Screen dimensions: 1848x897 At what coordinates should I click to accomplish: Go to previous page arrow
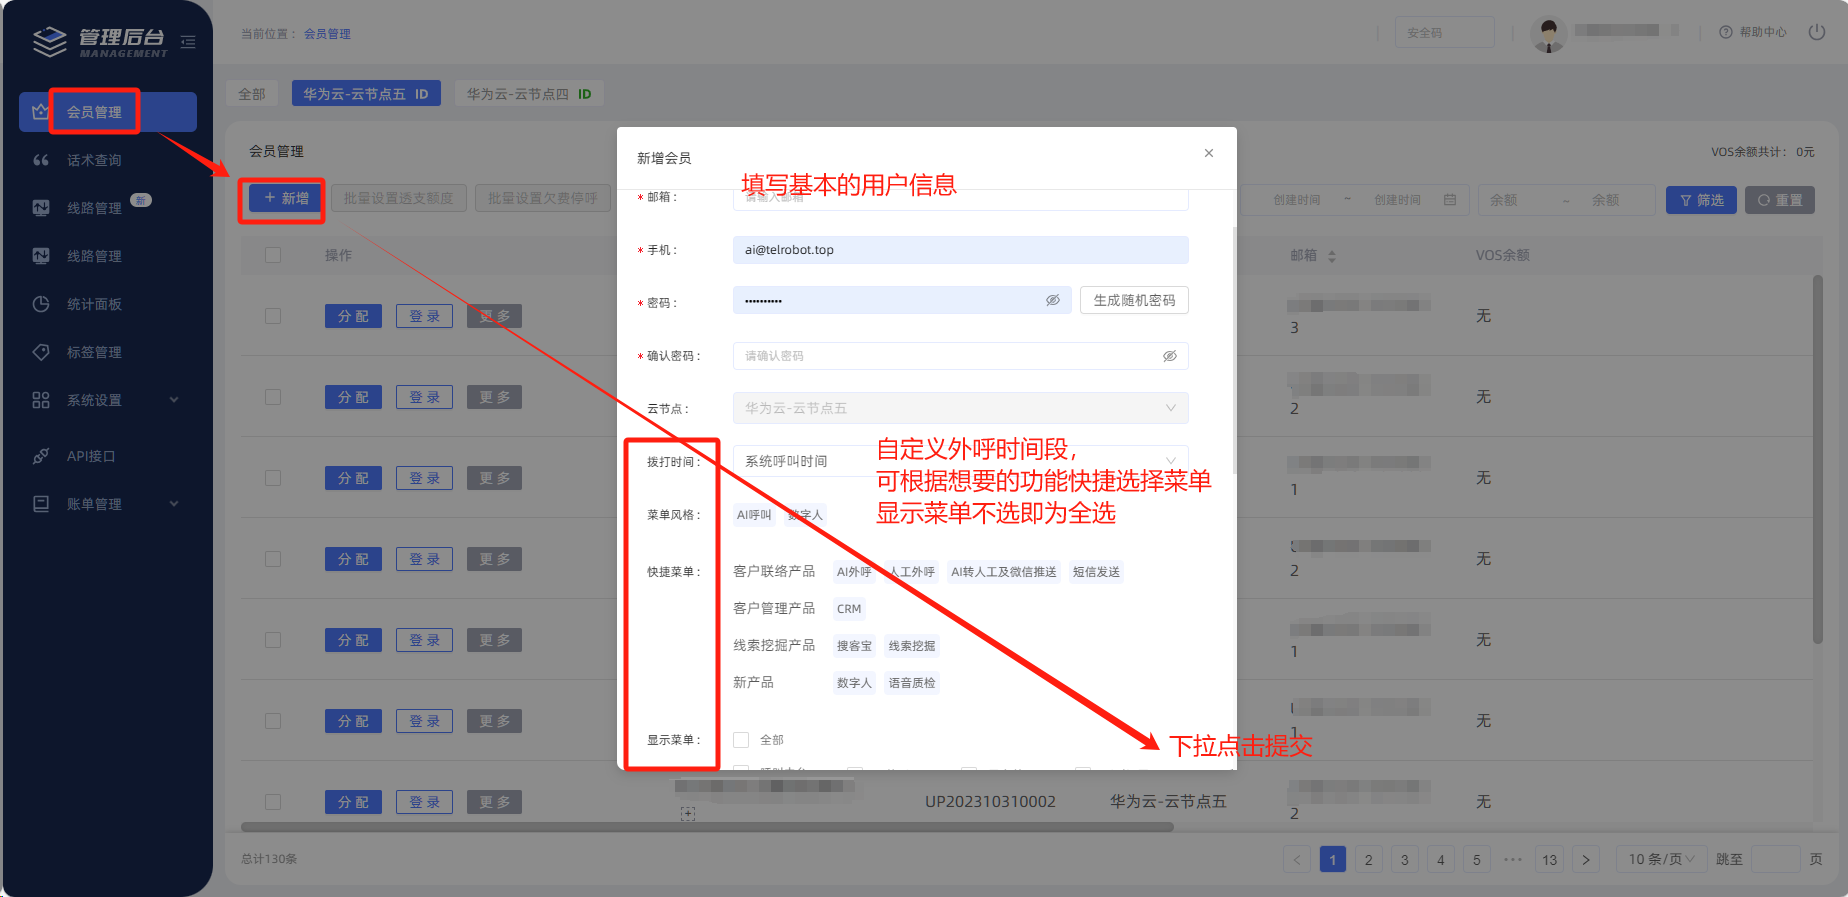click(1297, 859)
